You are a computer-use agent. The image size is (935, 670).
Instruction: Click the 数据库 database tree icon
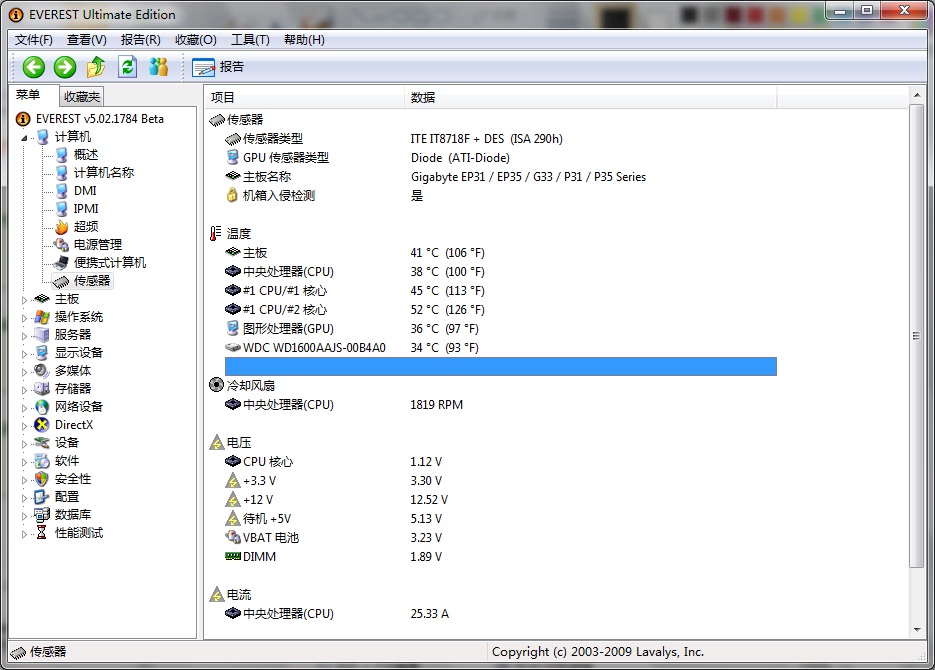click(42, 514)
